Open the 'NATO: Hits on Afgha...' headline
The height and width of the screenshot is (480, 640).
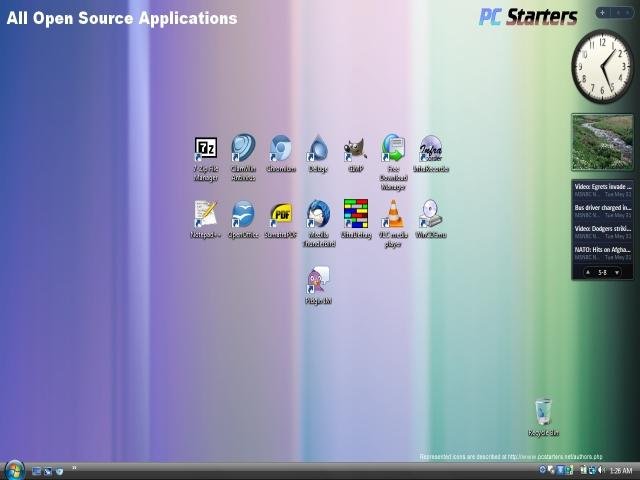(603, 249)
